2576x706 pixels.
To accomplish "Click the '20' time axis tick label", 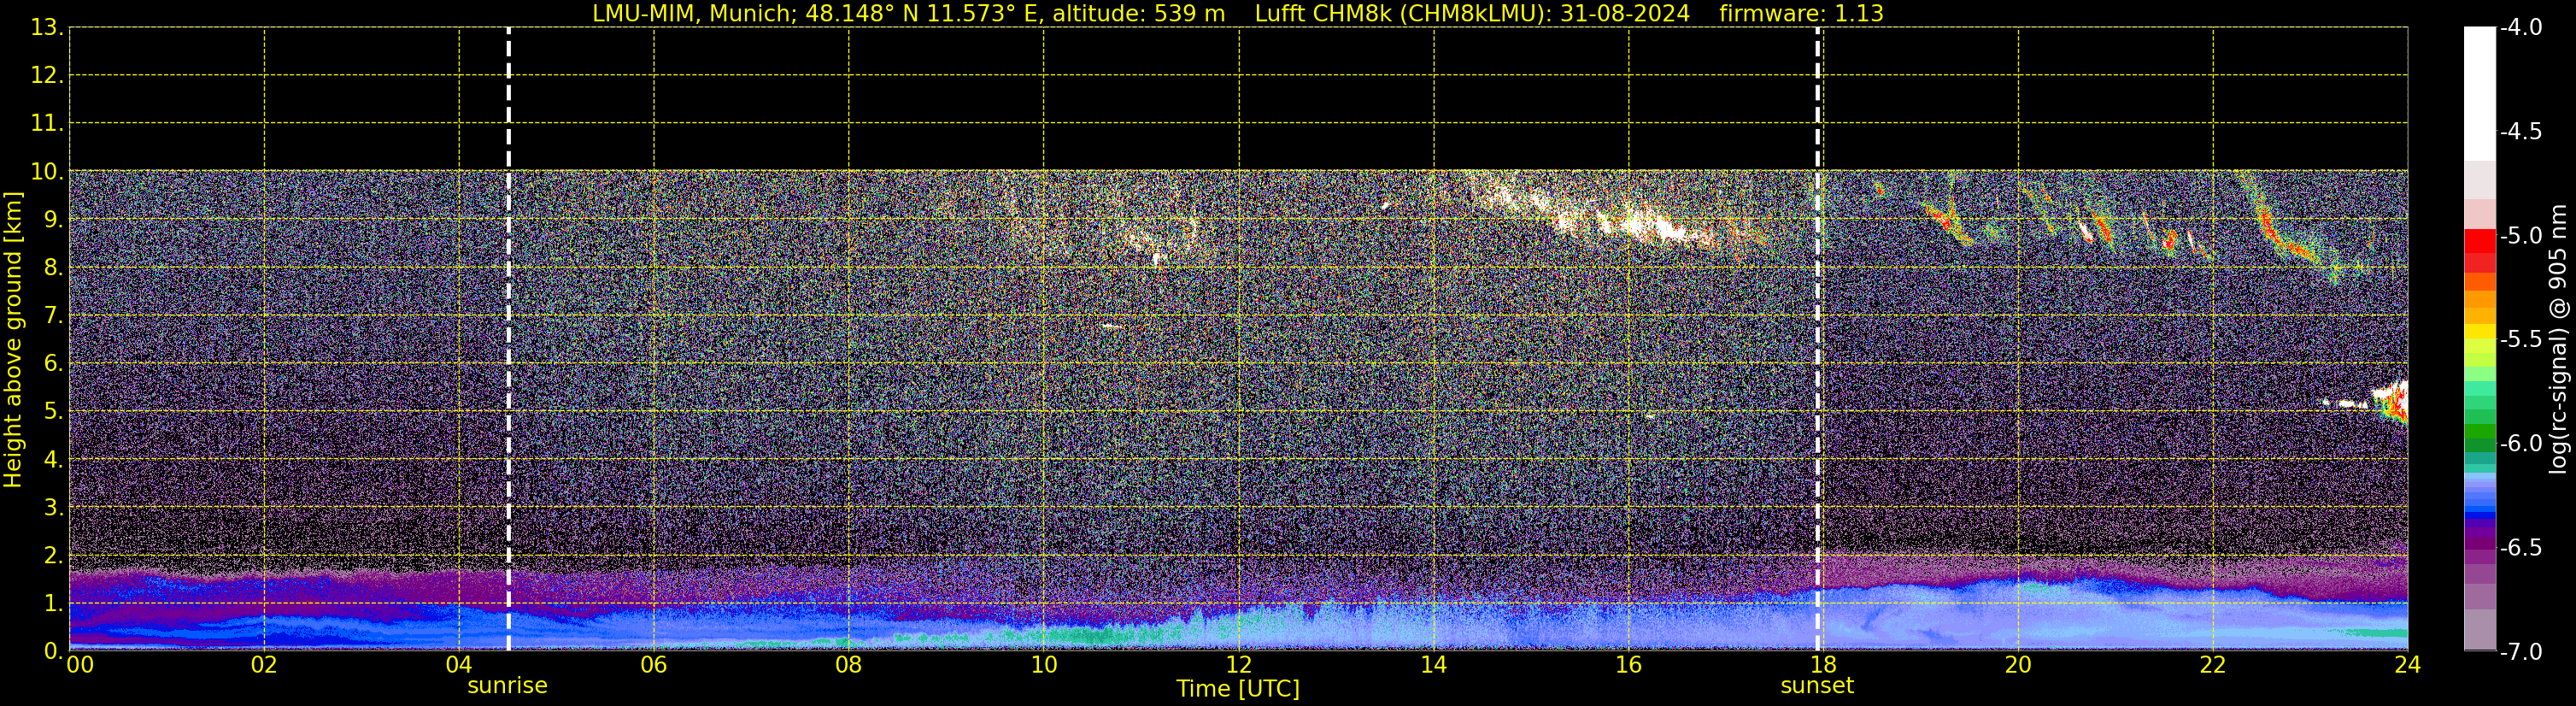I will [2018, 665].
